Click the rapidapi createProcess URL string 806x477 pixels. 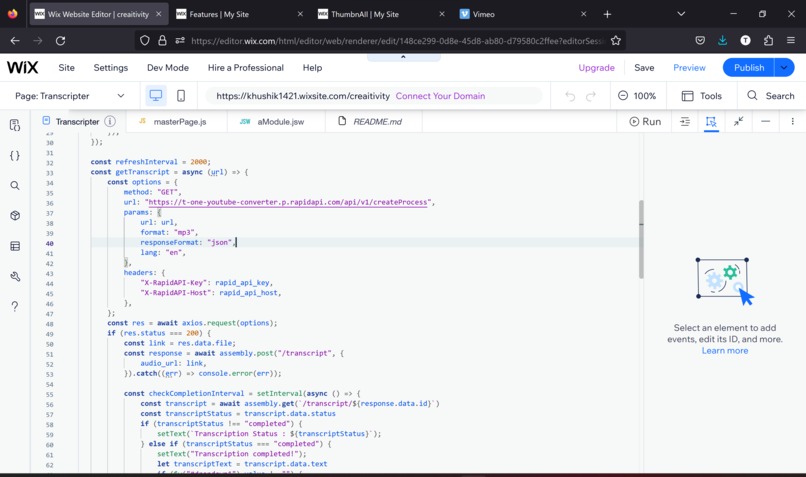(288, 202)
